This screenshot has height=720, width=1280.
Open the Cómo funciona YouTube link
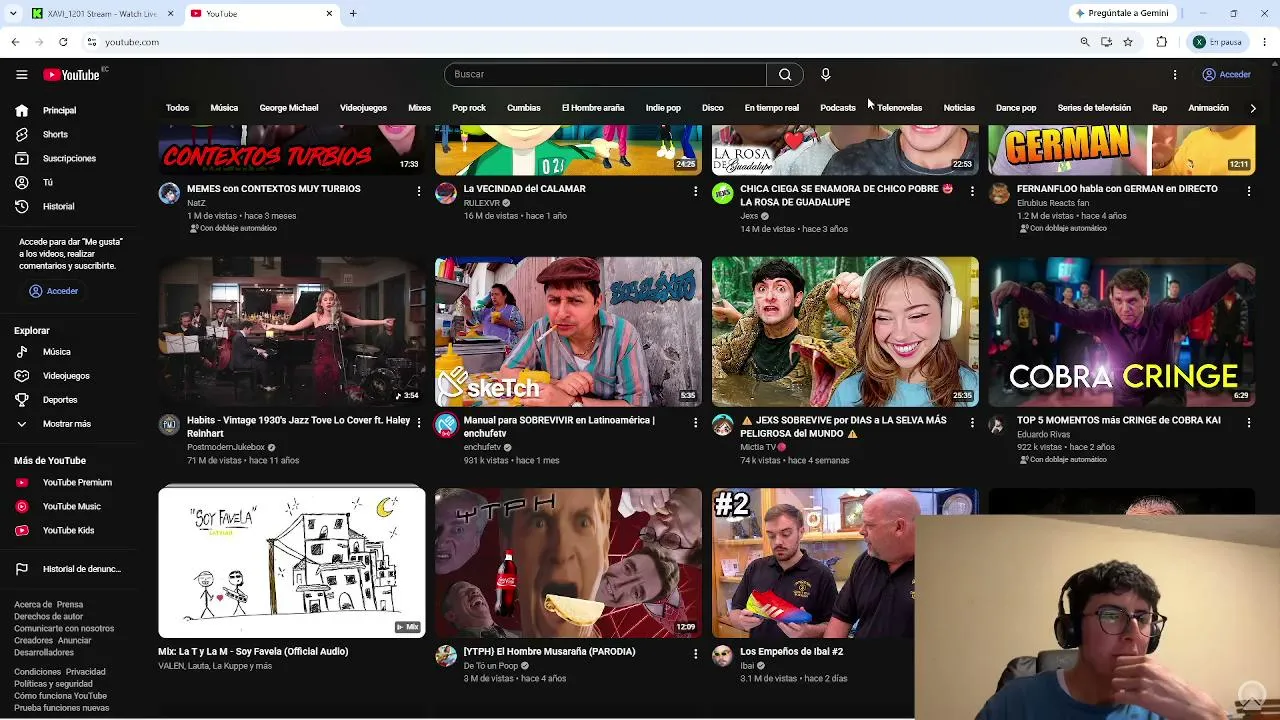click(x=60, y=696)
